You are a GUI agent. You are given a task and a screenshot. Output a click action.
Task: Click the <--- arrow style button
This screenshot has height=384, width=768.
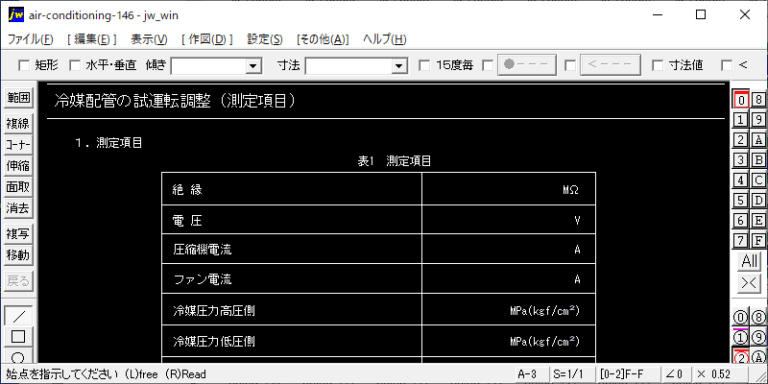pyautogui.click(x=610, y=65)
